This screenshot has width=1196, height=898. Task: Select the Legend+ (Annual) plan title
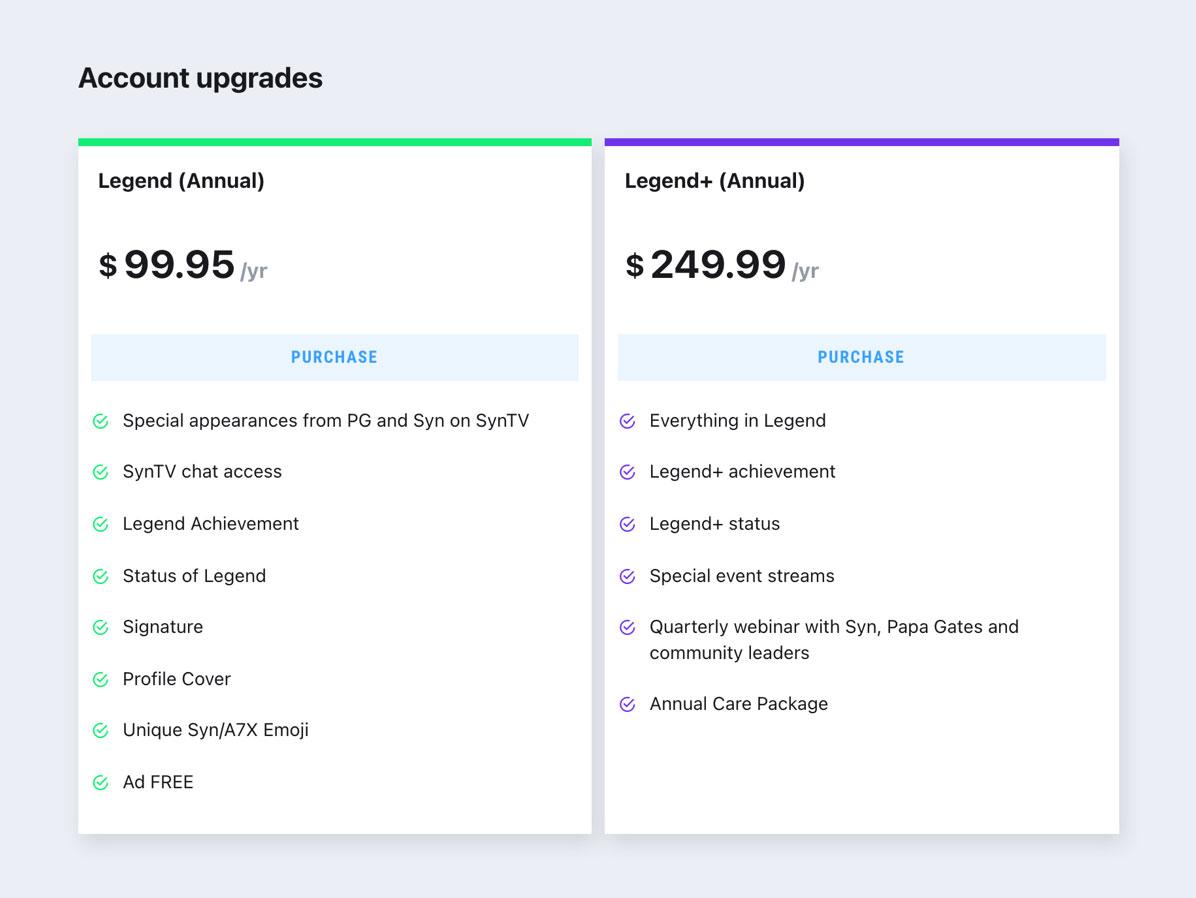[714, 181]
